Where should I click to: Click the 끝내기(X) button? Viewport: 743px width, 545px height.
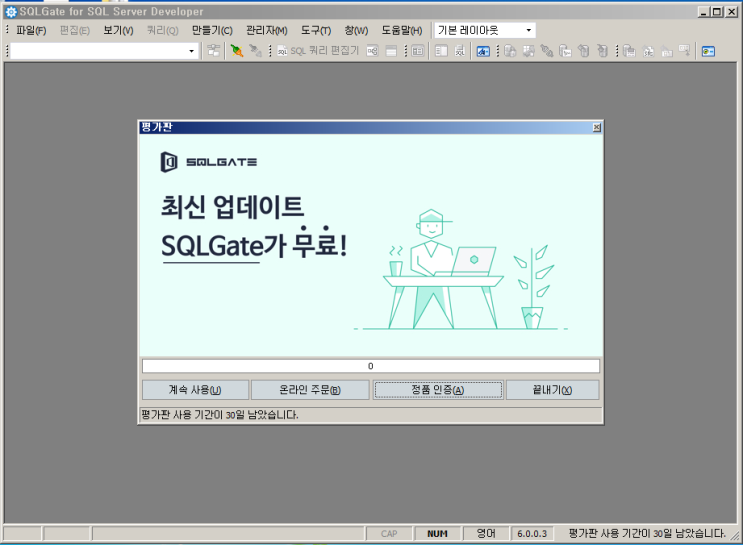tap(553, 390)
